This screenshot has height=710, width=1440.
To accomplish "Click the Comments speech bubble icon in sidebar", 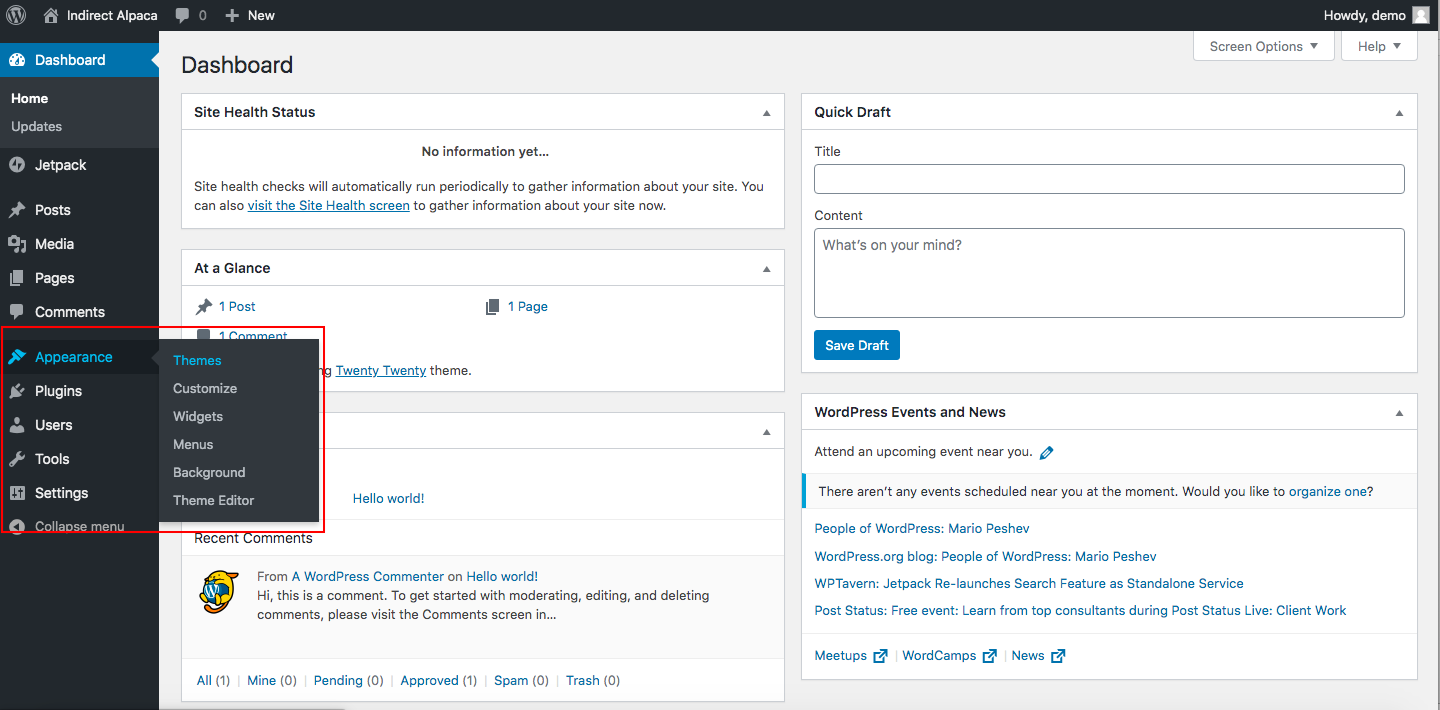I will click(17, 312).
